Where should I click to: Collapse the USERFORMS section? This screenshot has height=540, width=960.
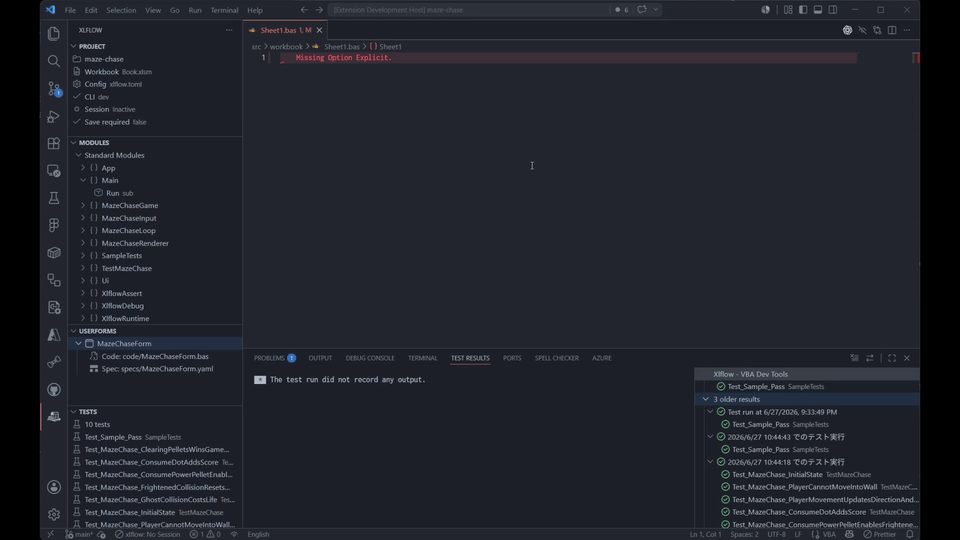(x=97, y=331)
